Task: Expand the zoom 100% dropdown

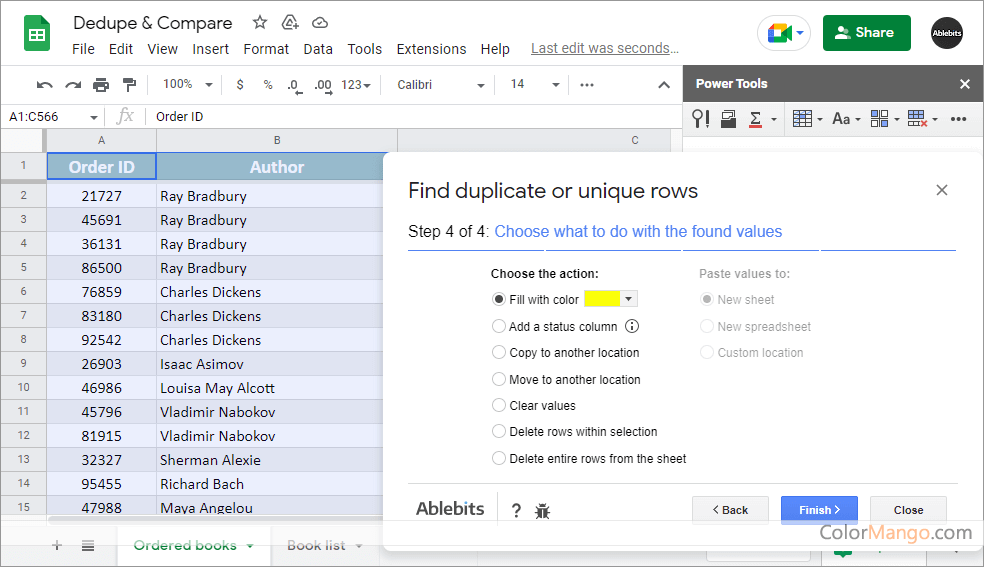Action: point(188,85)
